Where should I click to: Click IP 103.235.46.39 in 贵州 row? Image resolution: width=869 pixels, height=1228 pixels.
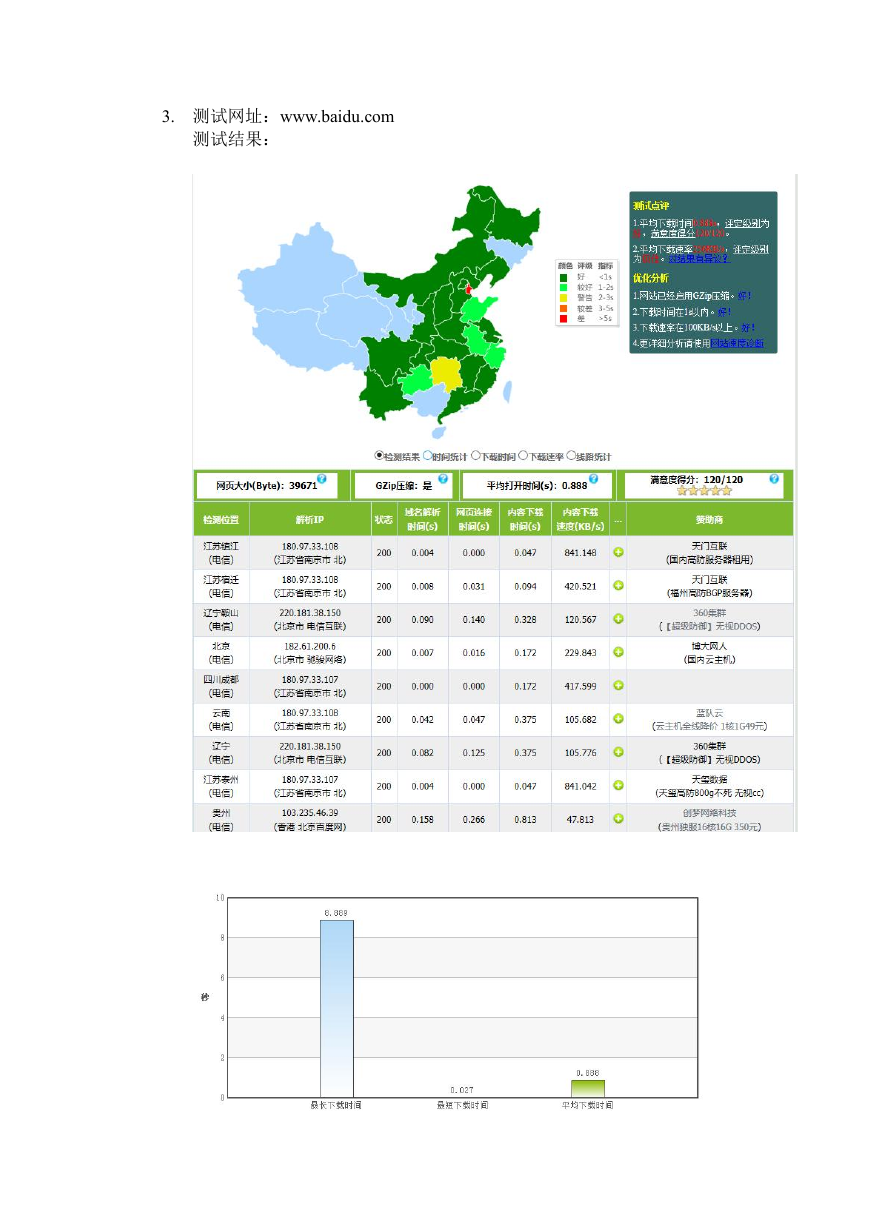(x=310, y=813)
